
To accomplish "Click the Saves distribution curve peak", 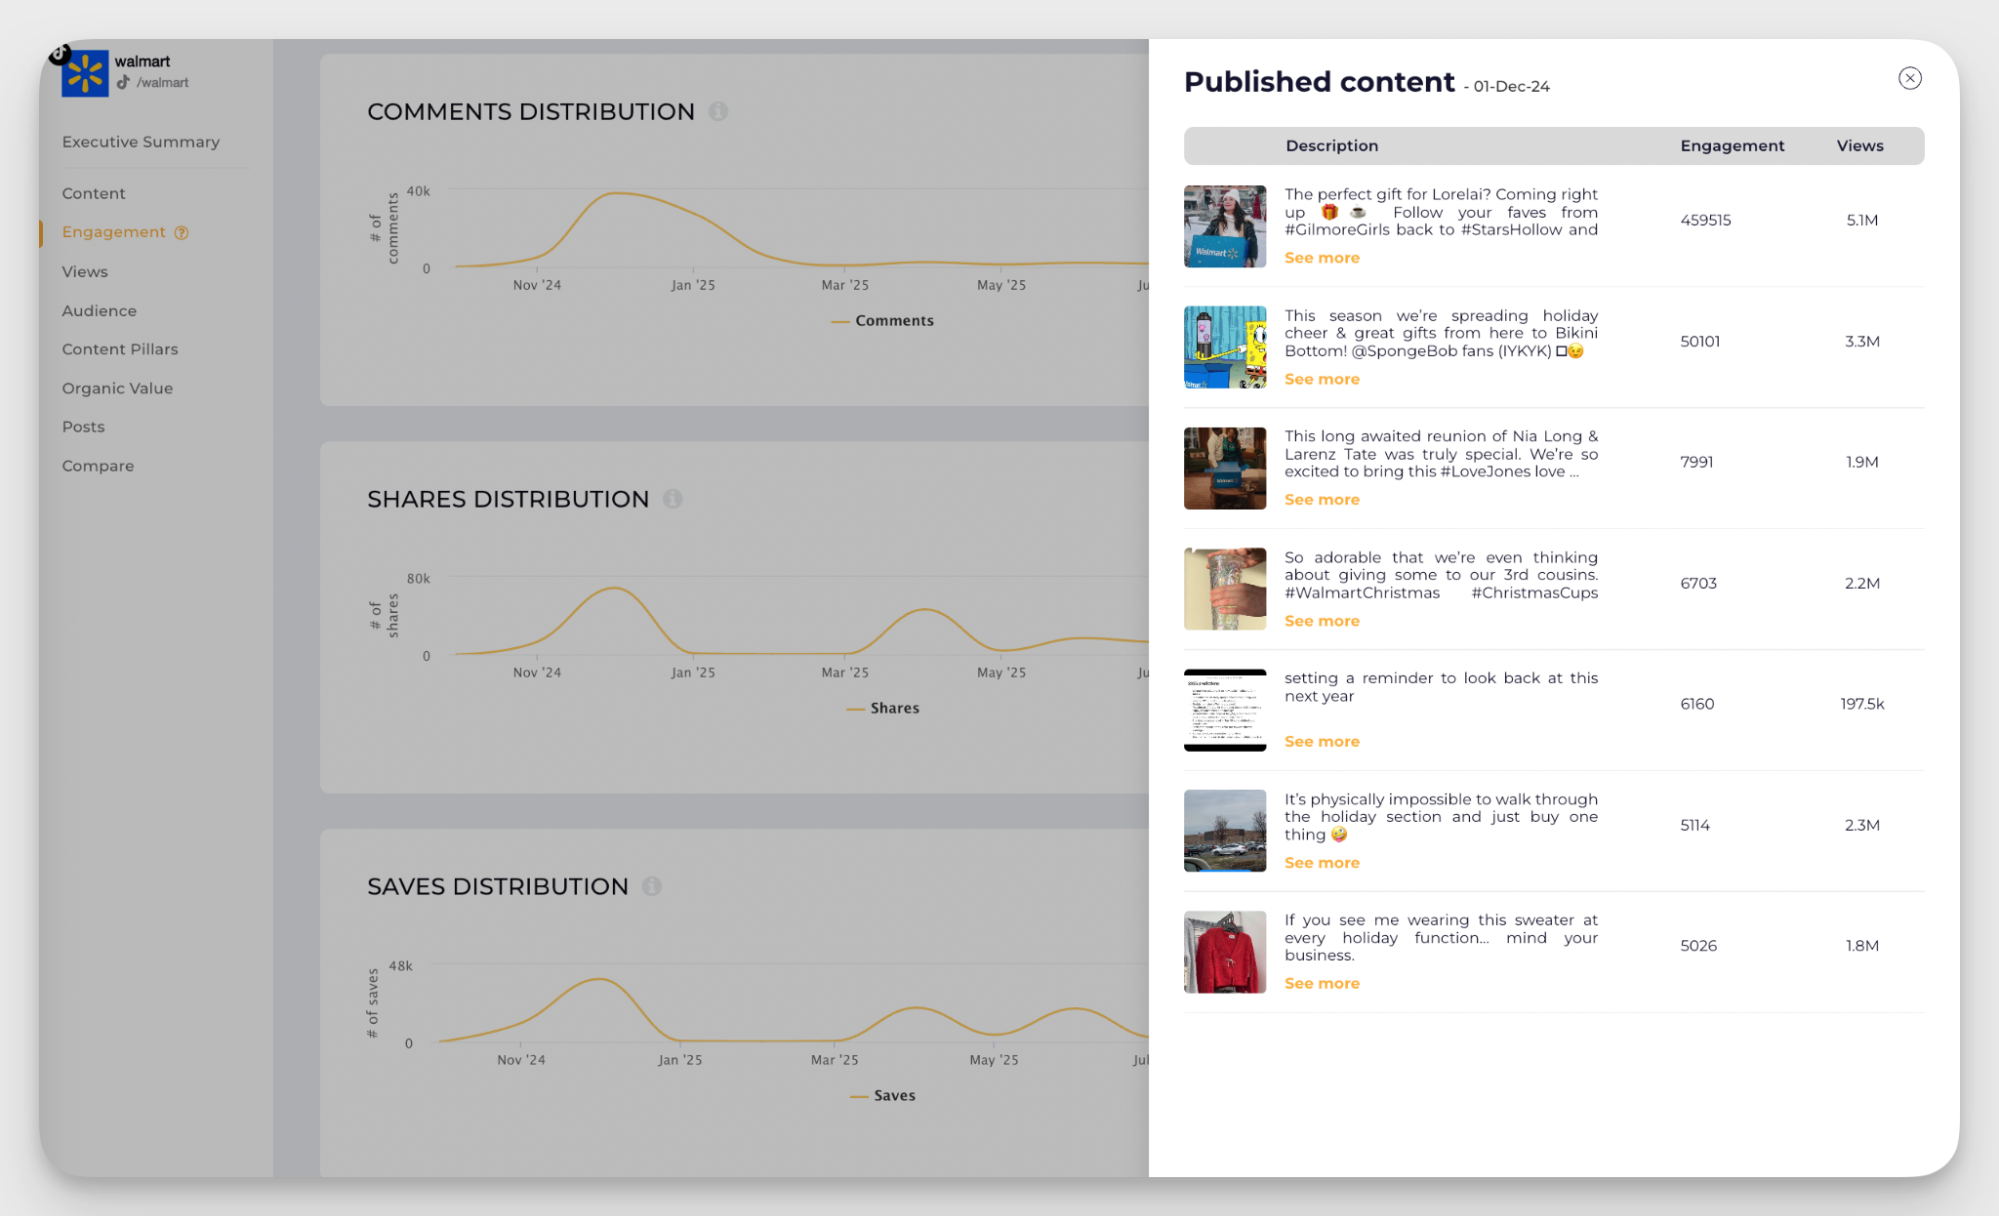I will [x=600, y=979].
